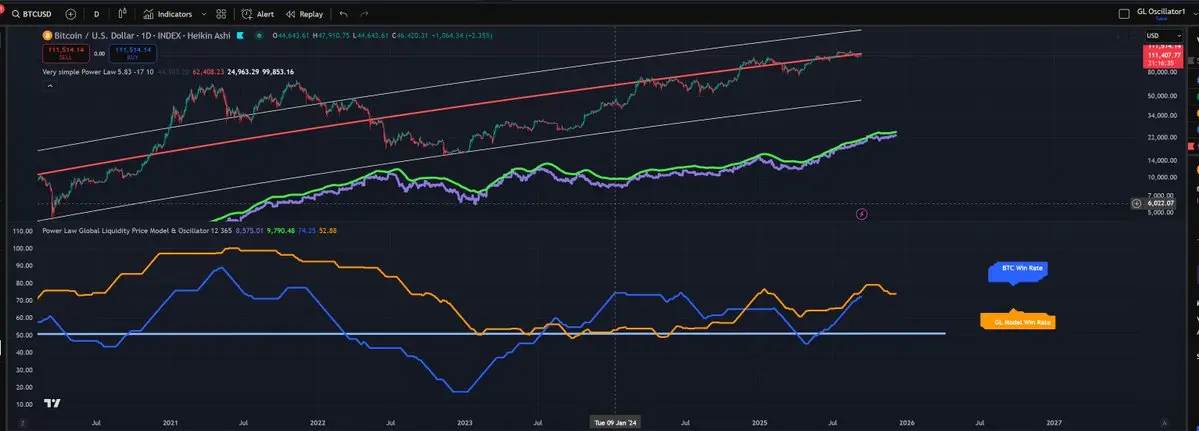Click the add symbol plus icon
This screenshot has height=431, width=1199.
[x=71, y=14]
